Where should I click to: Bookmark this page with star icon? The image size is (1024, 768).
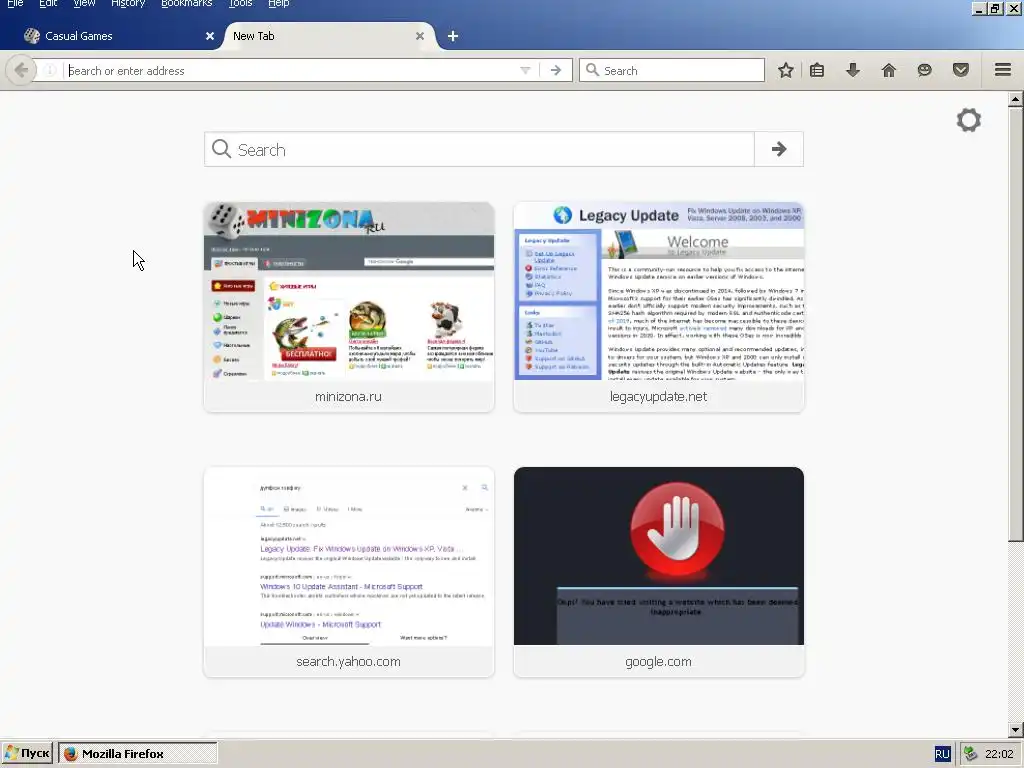786,70
